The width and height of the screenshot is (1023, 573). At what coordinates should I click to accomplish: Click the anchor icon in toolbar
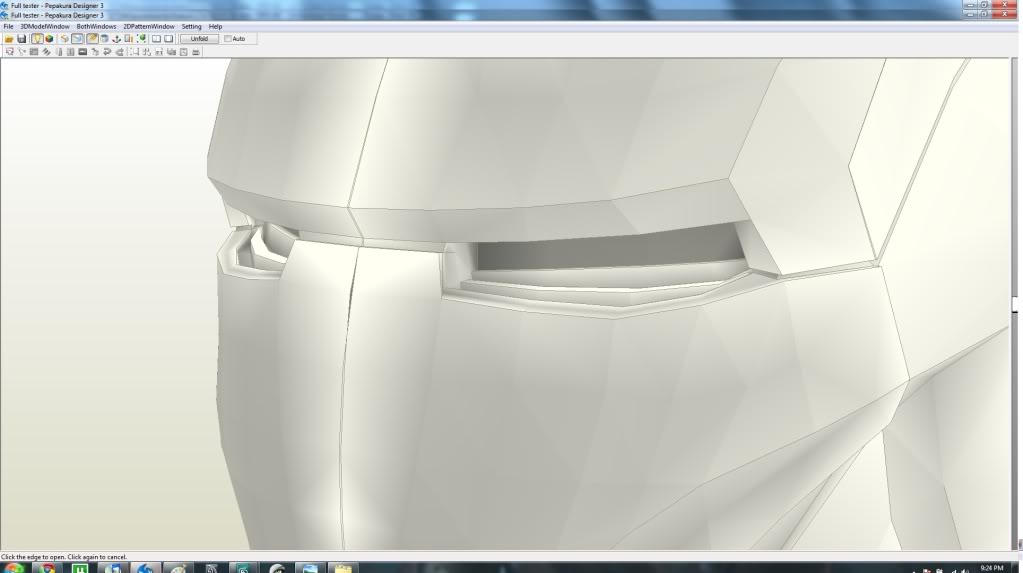[116, 39]
